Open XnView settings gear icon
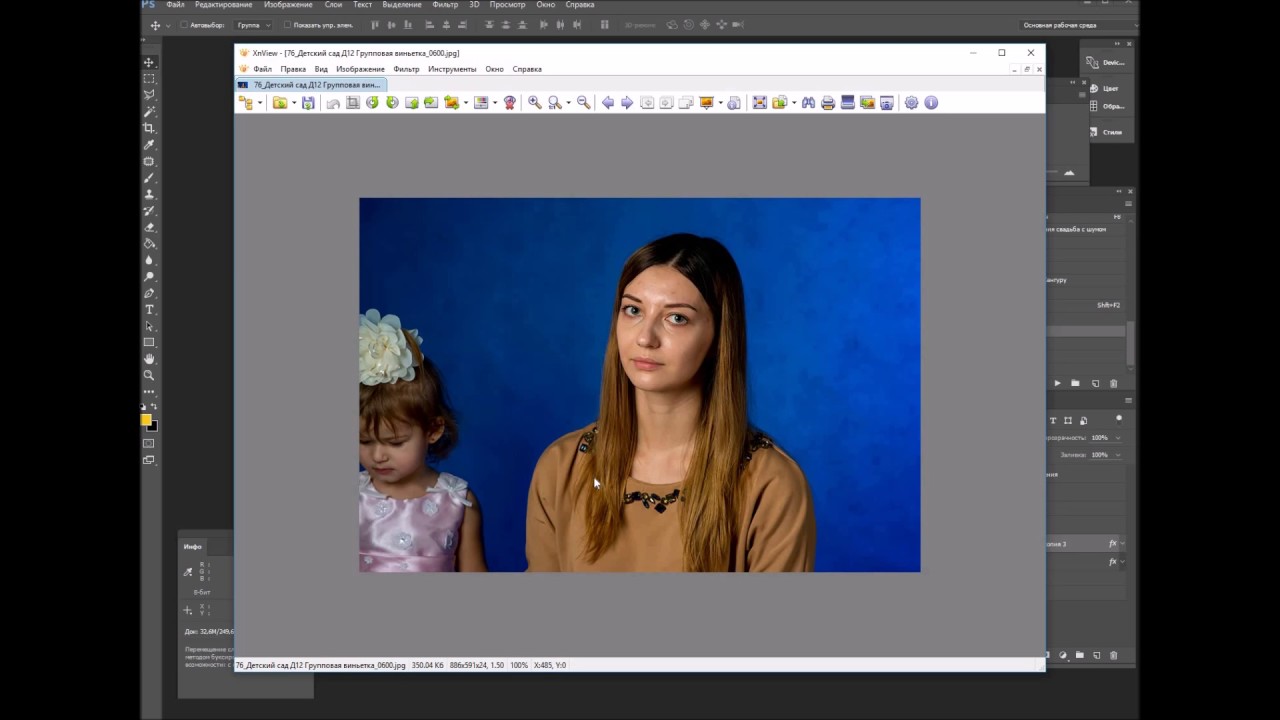The width and height of the screenshot is (1280, 720). coord(911,103)
